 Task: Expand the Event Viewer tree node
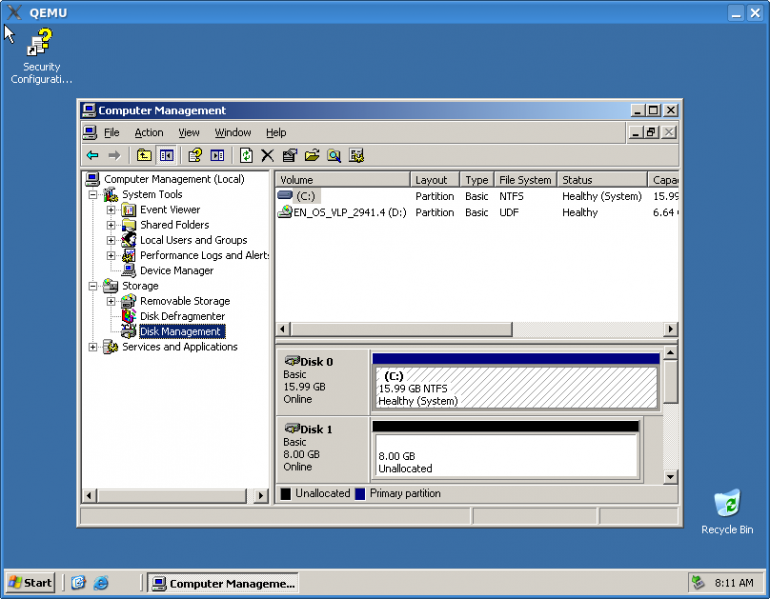(111, 210)
